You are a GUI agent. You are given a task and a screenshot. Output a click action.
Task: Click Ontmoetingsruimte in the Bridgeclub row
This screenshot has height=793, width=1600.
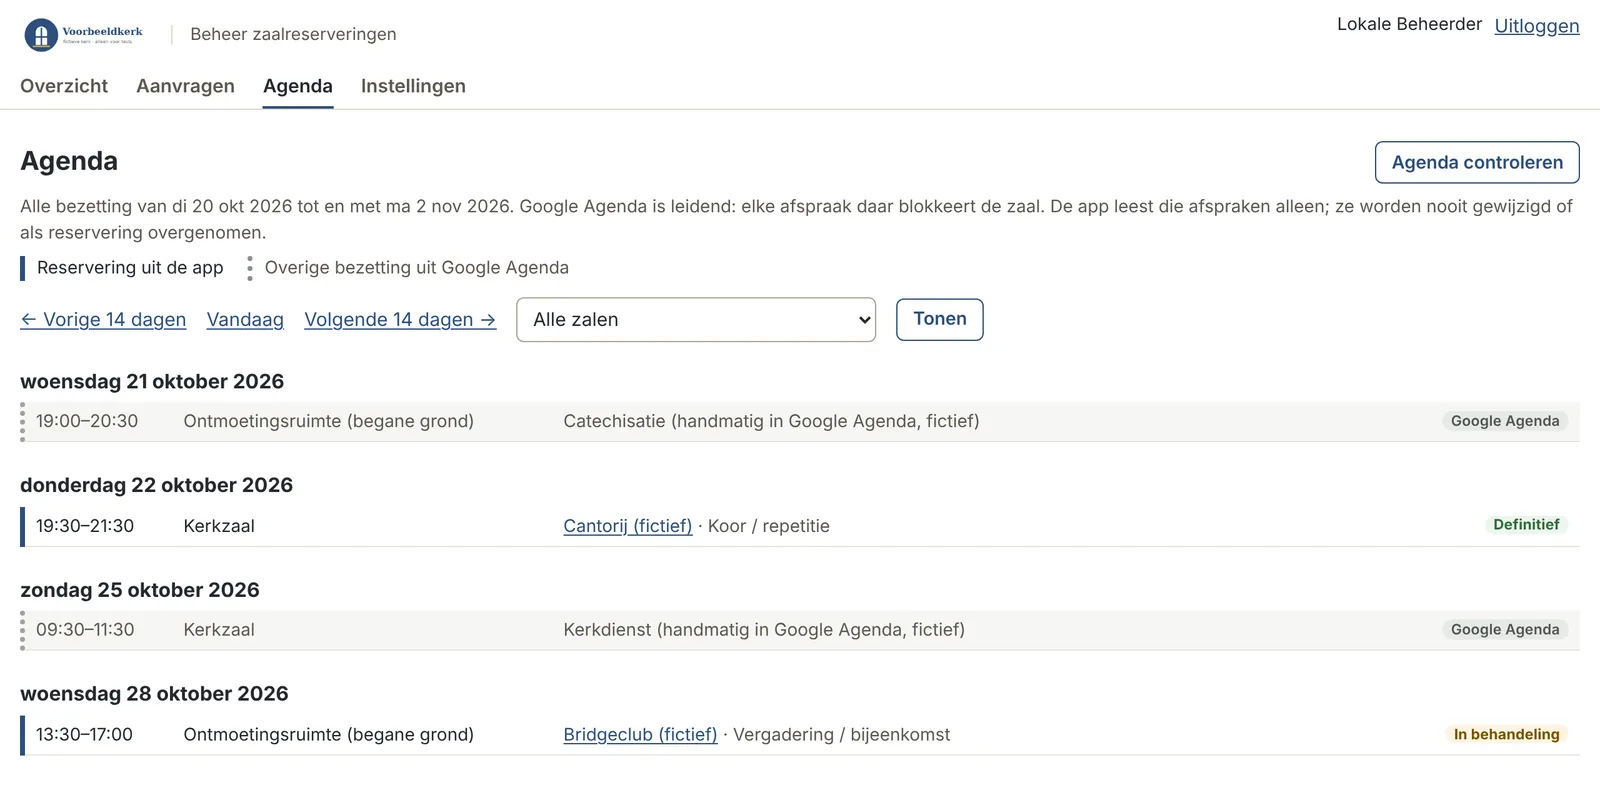[x=328, y=735]
